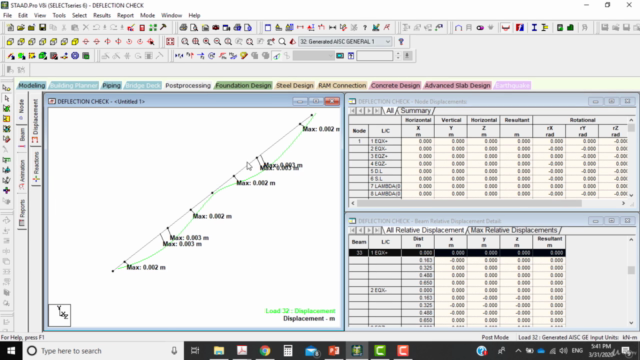Click the empty input field in third toolbar
The width and height of the screenshot is (640, 360).
point(375,56)
